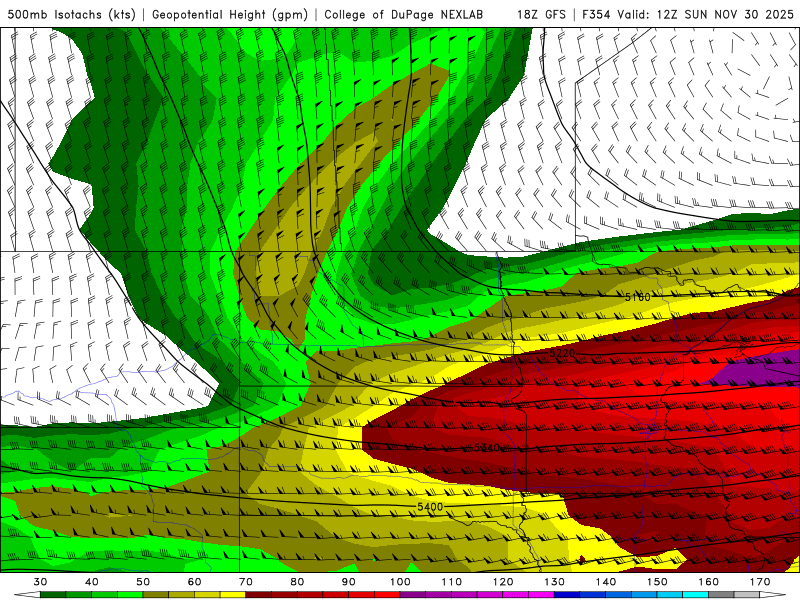Click the 5340 height contour label
This screenshot has height=600, width=800.
[x=487, y=447]
